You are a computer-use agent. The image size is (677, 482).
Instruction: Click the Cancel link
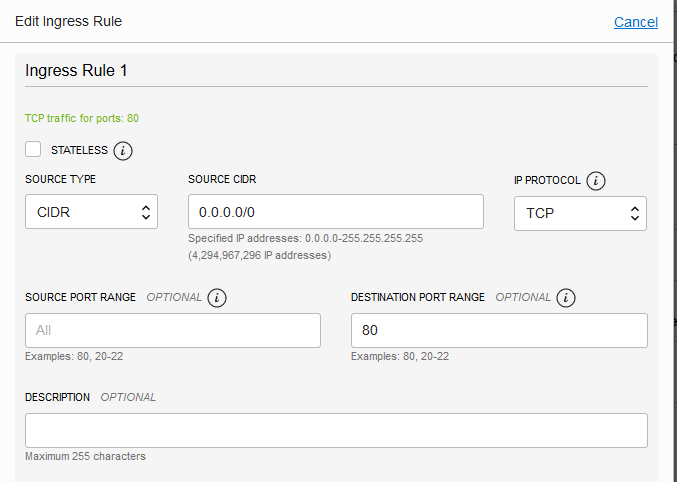[x=635, y=22]
